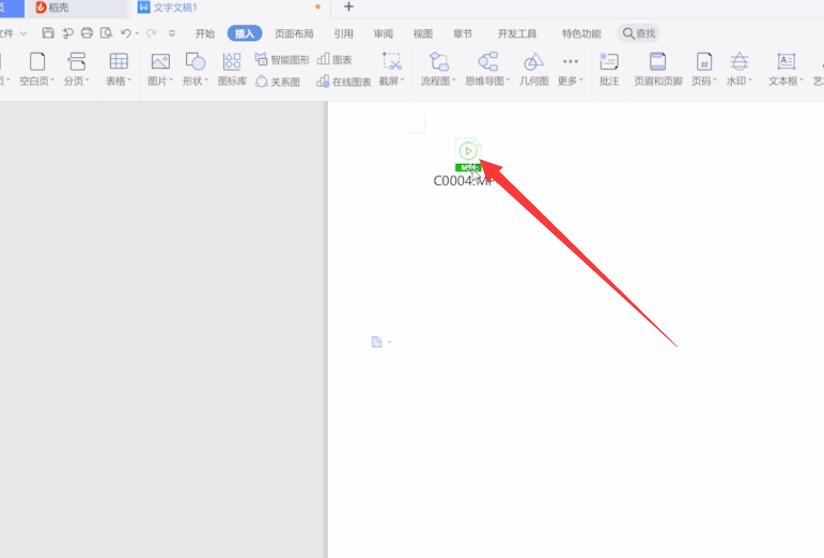Insert a comment with 批注
The image size is (824, 558).
click(609, 69)
